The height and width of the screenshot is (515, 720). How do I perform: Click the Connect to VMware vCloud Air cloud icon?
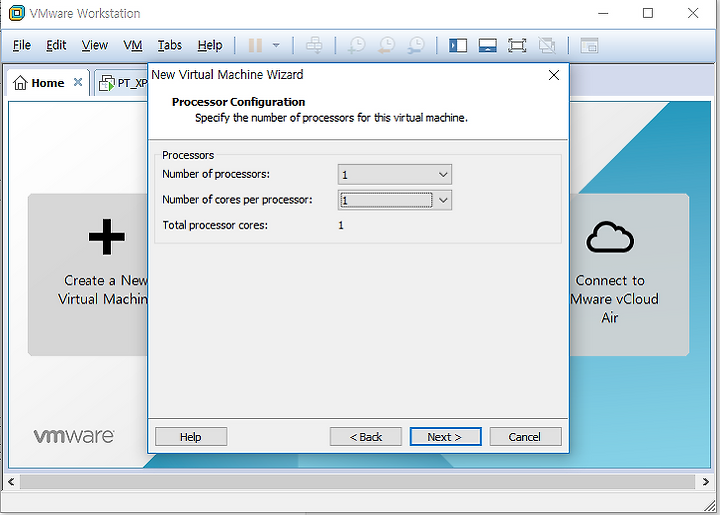click(610, 237)
